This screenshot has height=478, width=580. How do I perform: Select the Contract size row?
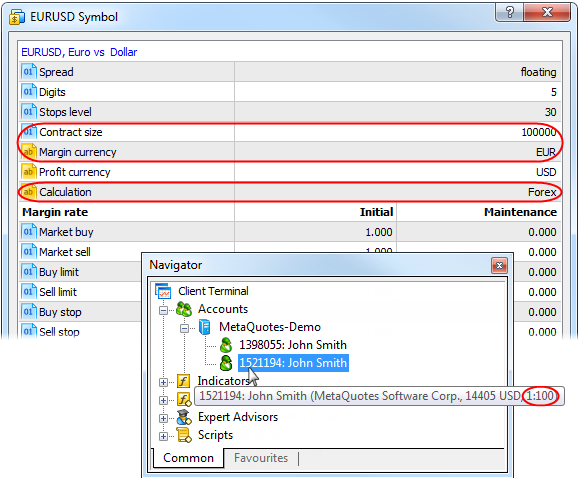pos(290,132)
